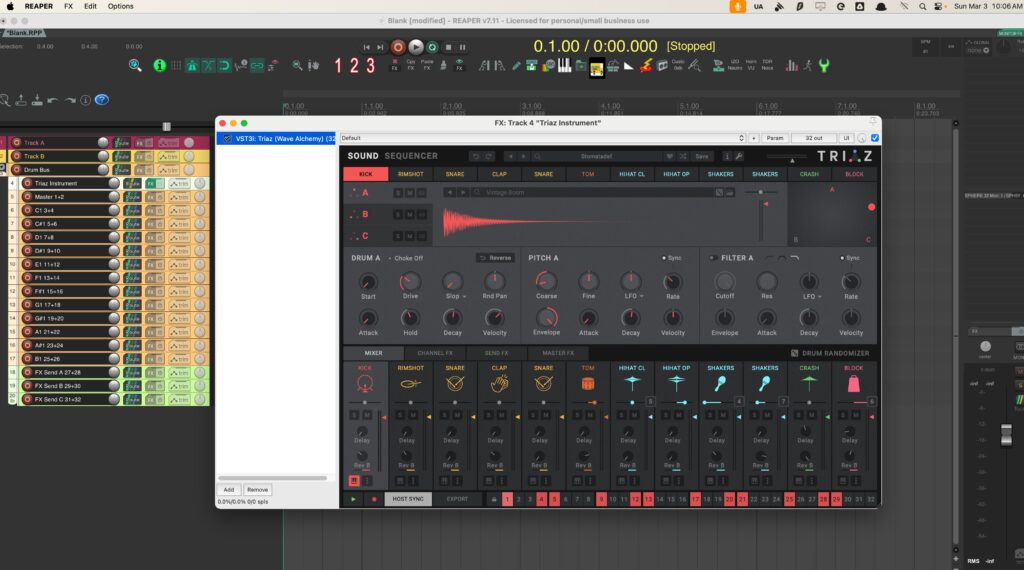Image resolution: width=1024 pixels, height=570 pixels.
Task: Toggle the Filter A on/off switch
Action: click(x=713, y=258)
